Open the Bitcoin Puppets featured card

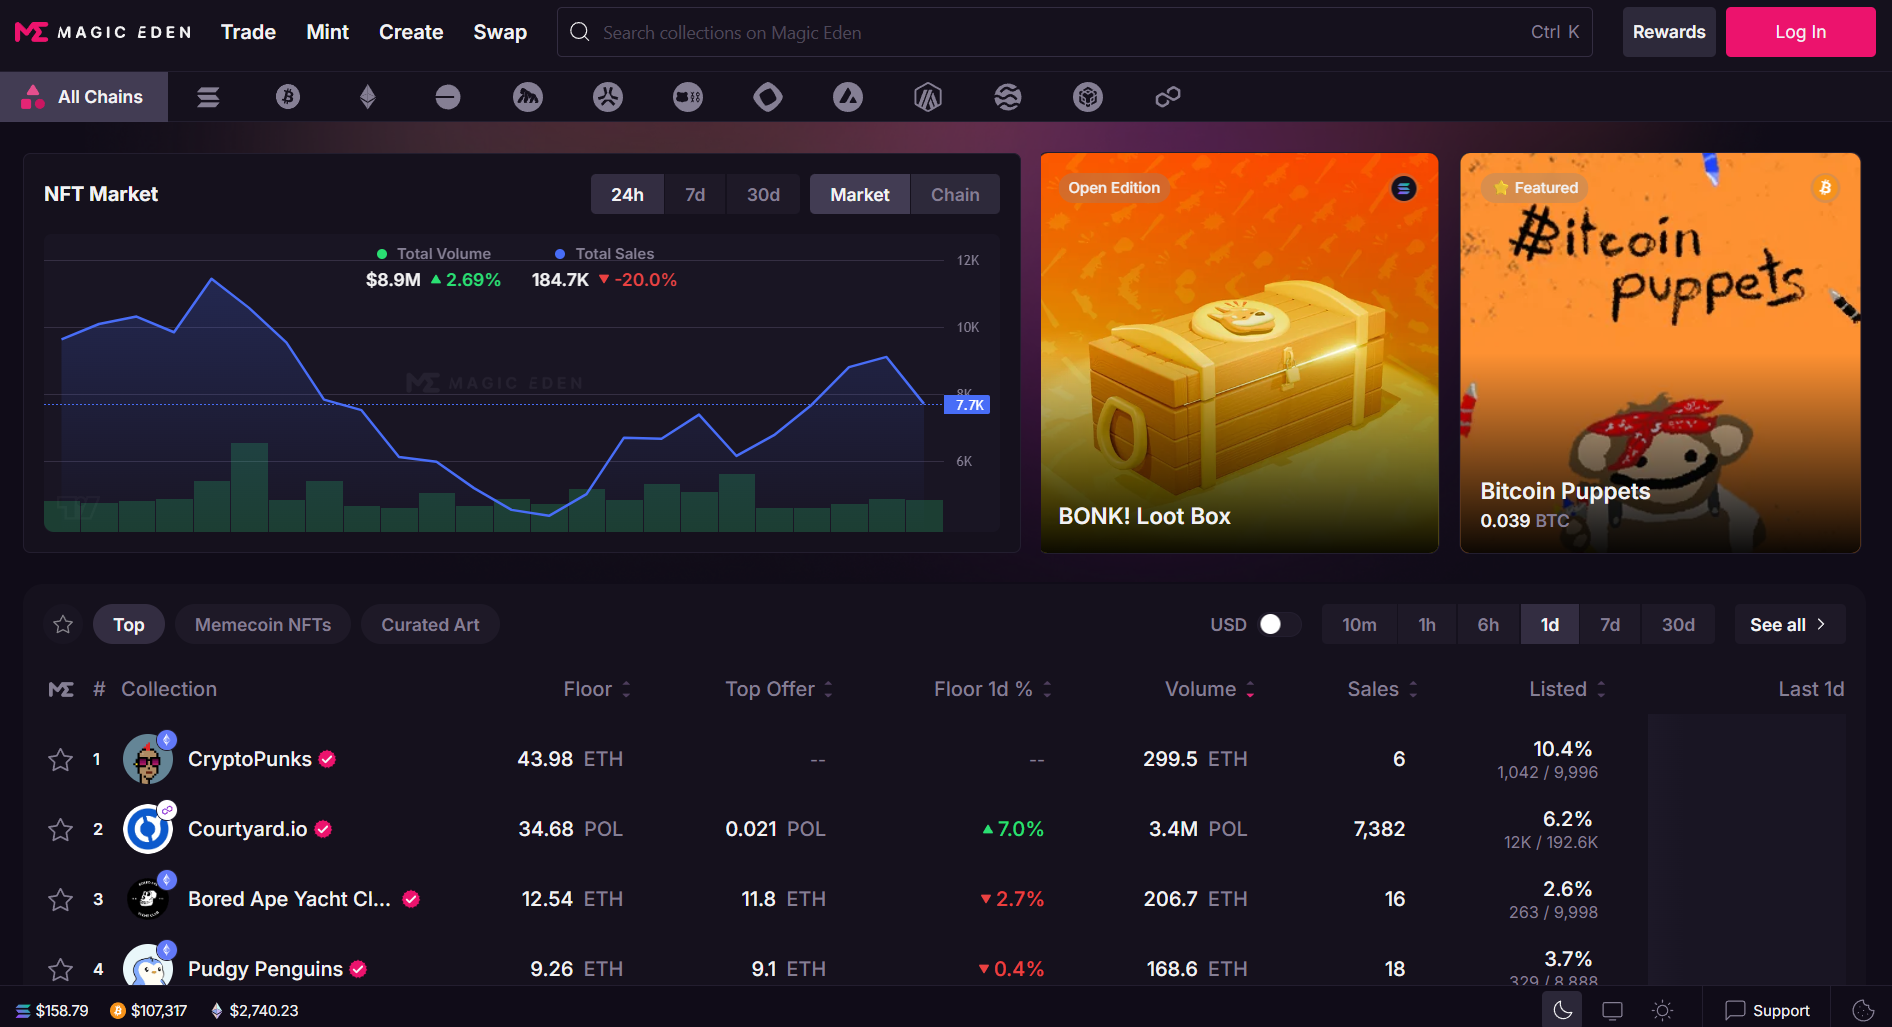pos(1659,353)
